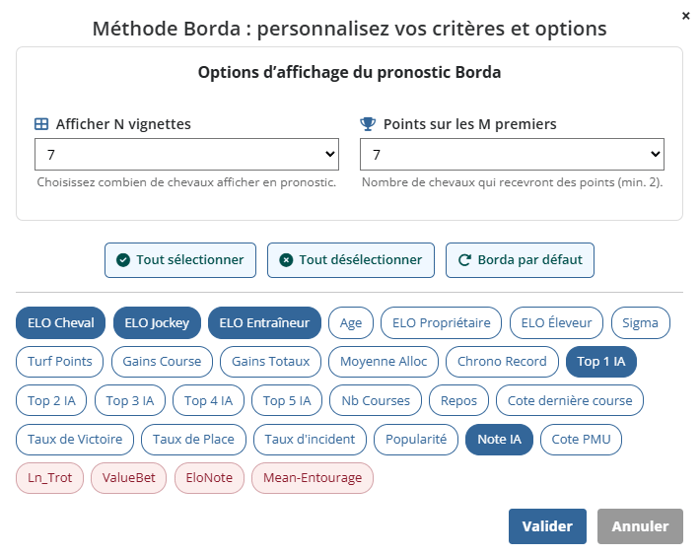The width and height of the screenshot is (700, 555).
Task: Enable the Sigma criterion
Action: pyautogui.click(x=640, y=323)
